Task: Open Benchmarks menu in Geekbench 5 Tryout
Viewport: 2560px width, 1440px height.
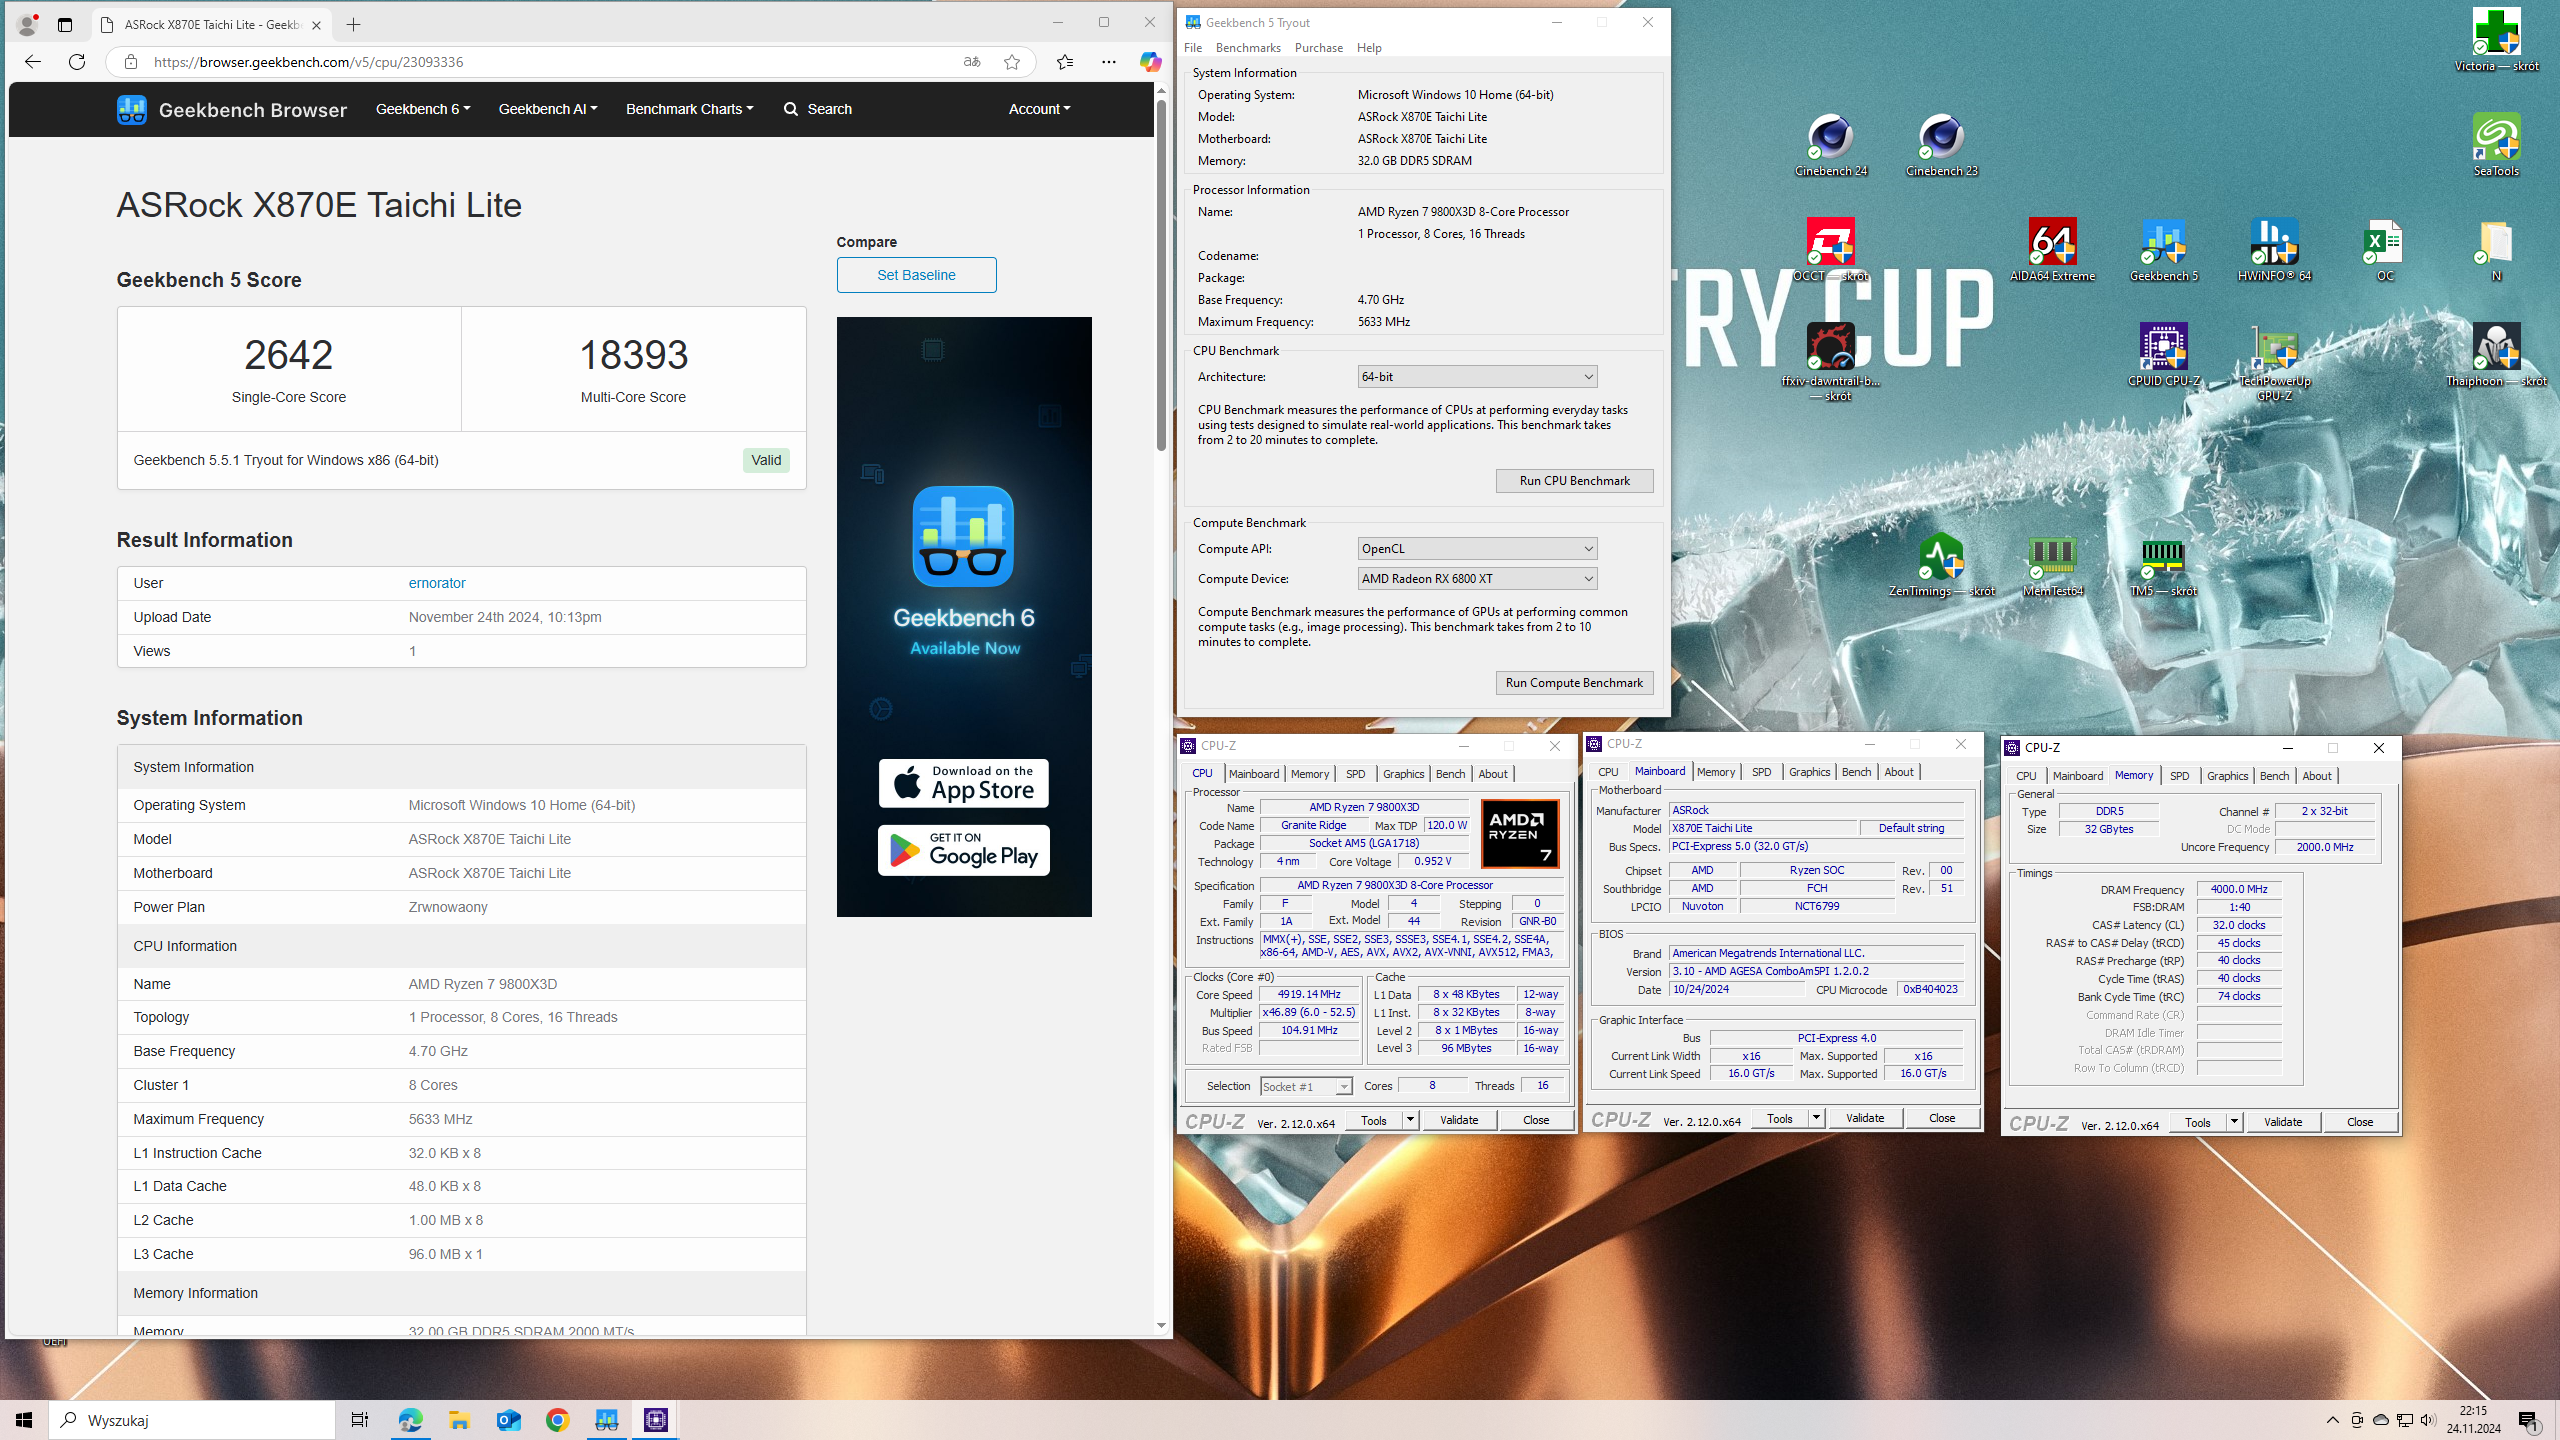Action: click(x=1248, y=48)
